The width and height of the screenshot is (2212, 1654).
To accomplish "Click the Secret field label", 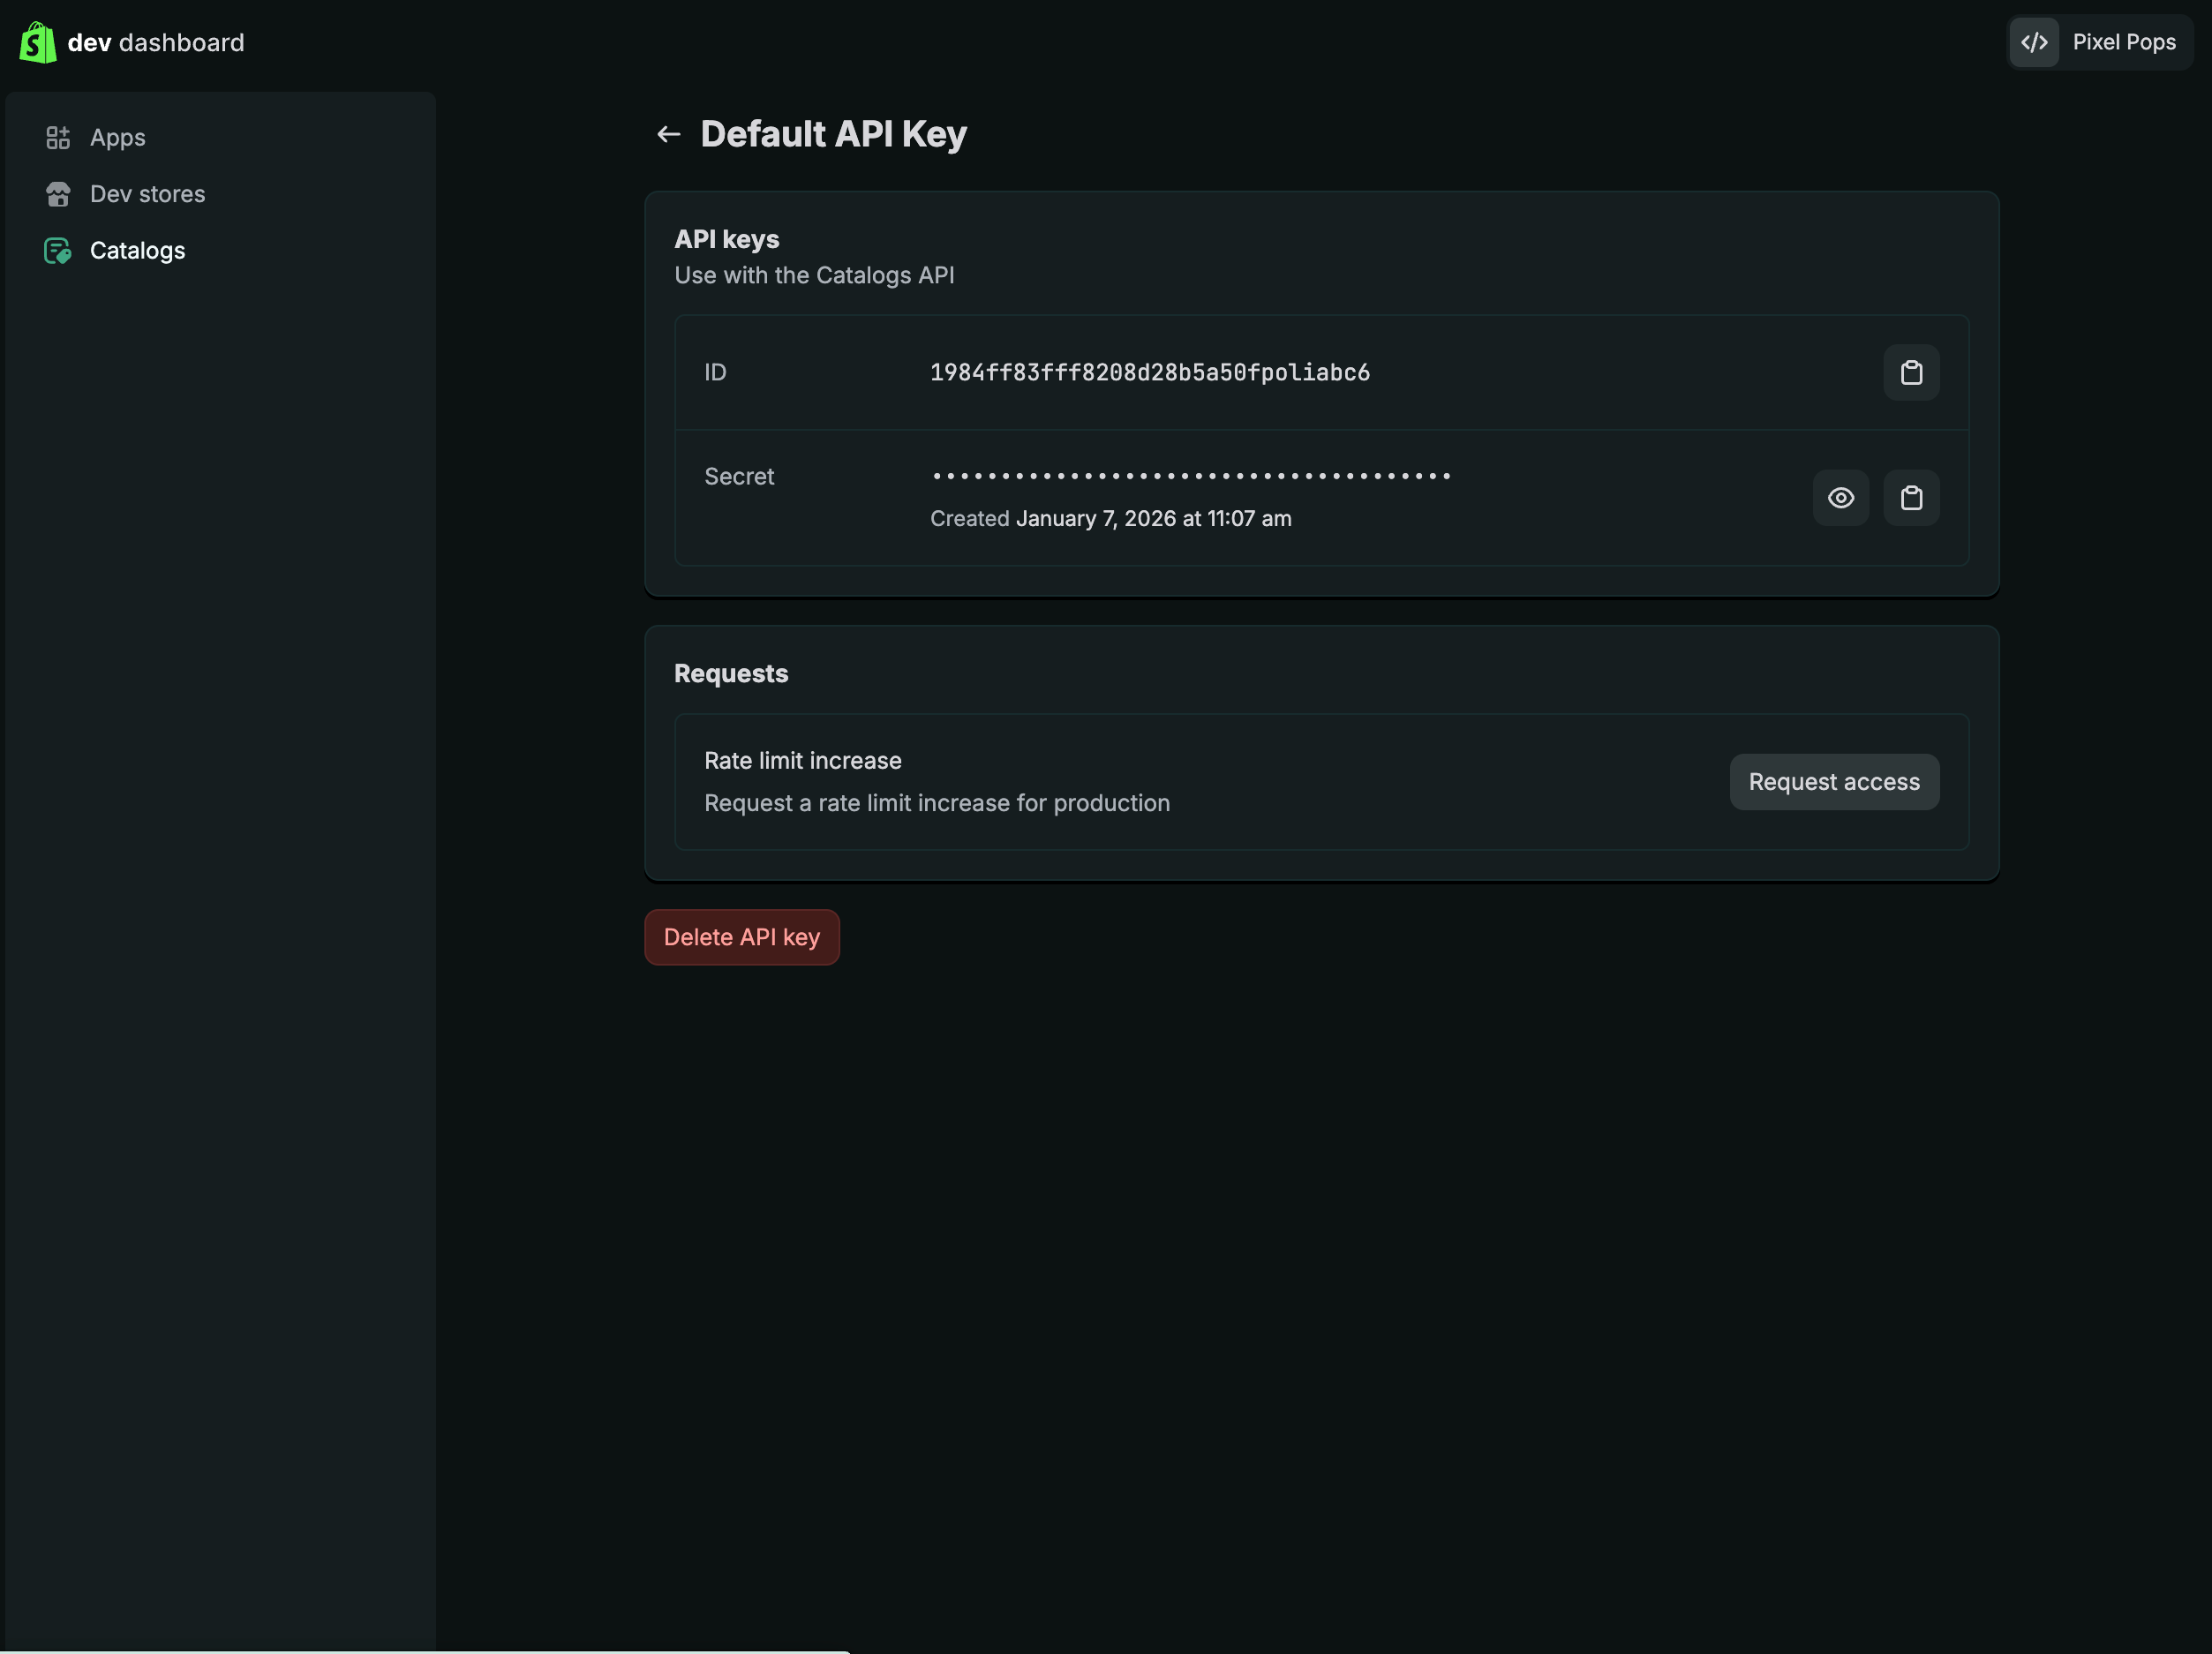I will tap(739, 477).
